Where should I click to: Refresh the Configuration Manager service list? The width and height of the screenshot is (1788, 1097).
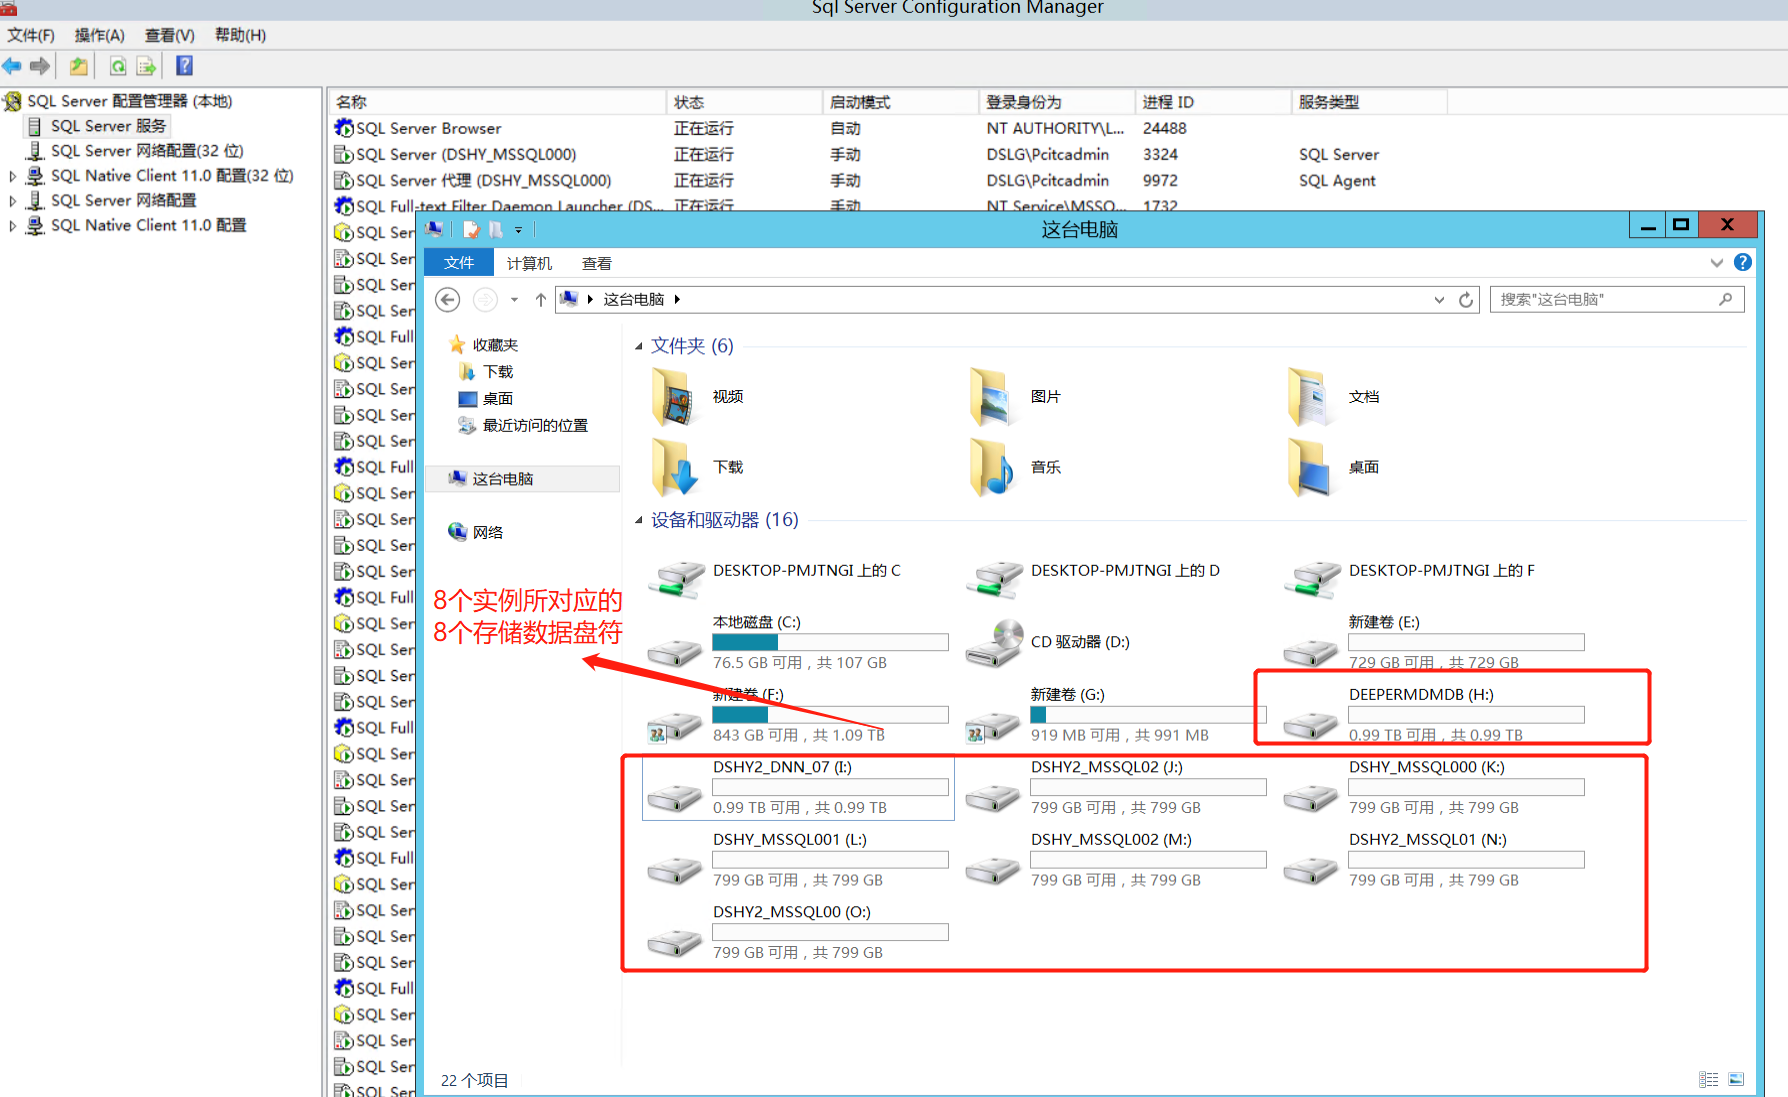[x=118, y=66]
